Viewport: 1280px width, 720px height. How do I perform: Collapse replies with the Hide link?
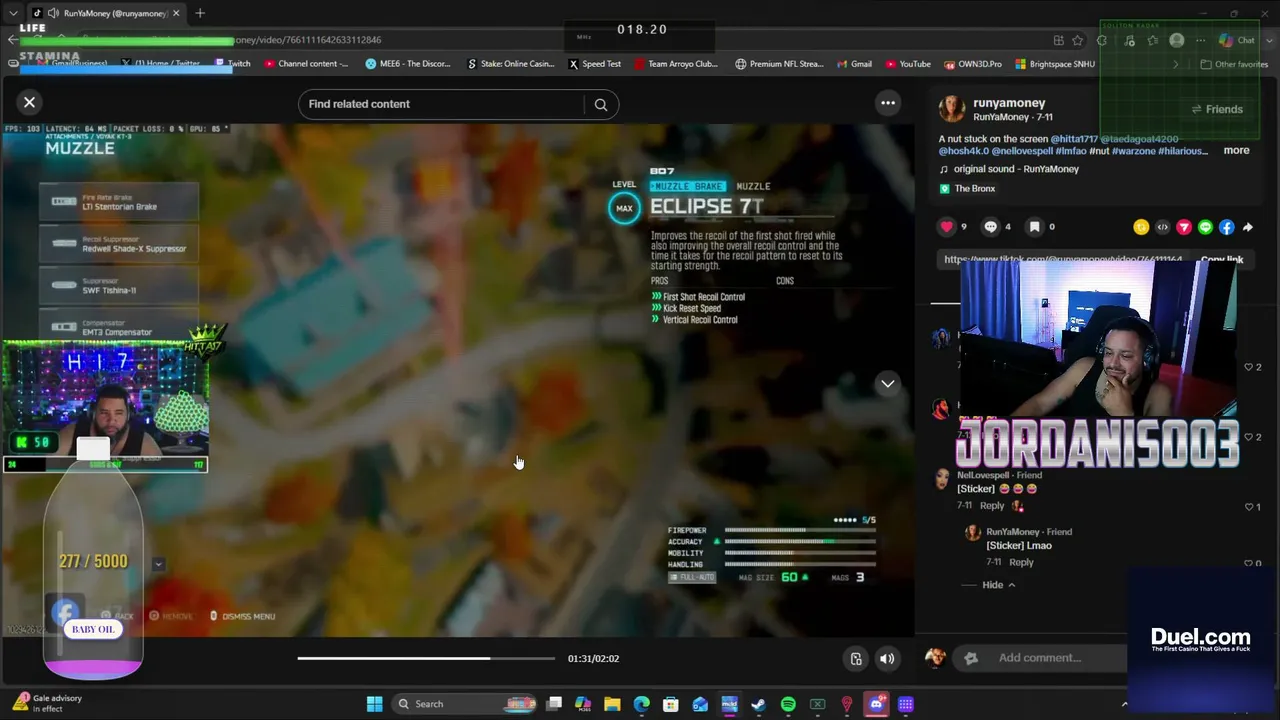coord(998,585)
